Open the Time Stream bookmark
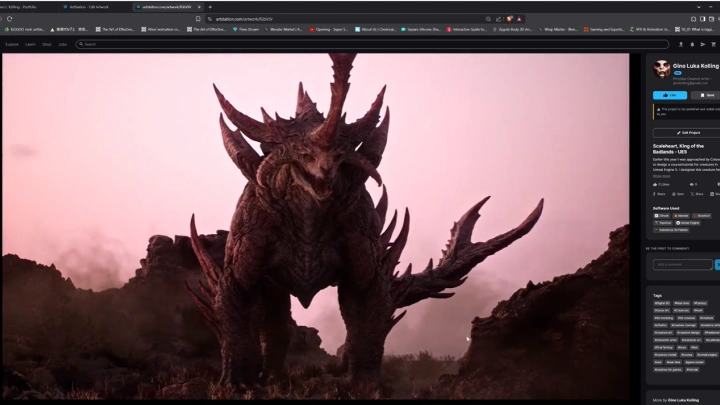720x405 pixels. 246,29
